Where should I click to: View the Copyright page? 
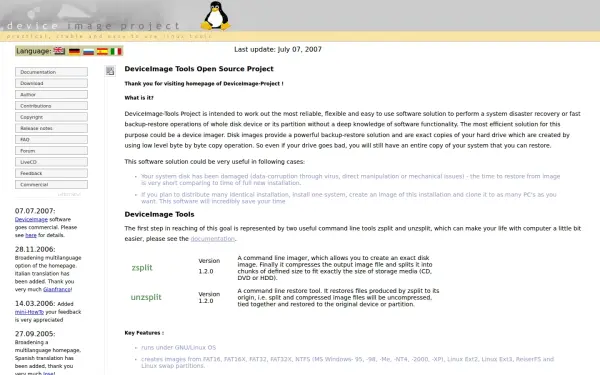(51, 117)
